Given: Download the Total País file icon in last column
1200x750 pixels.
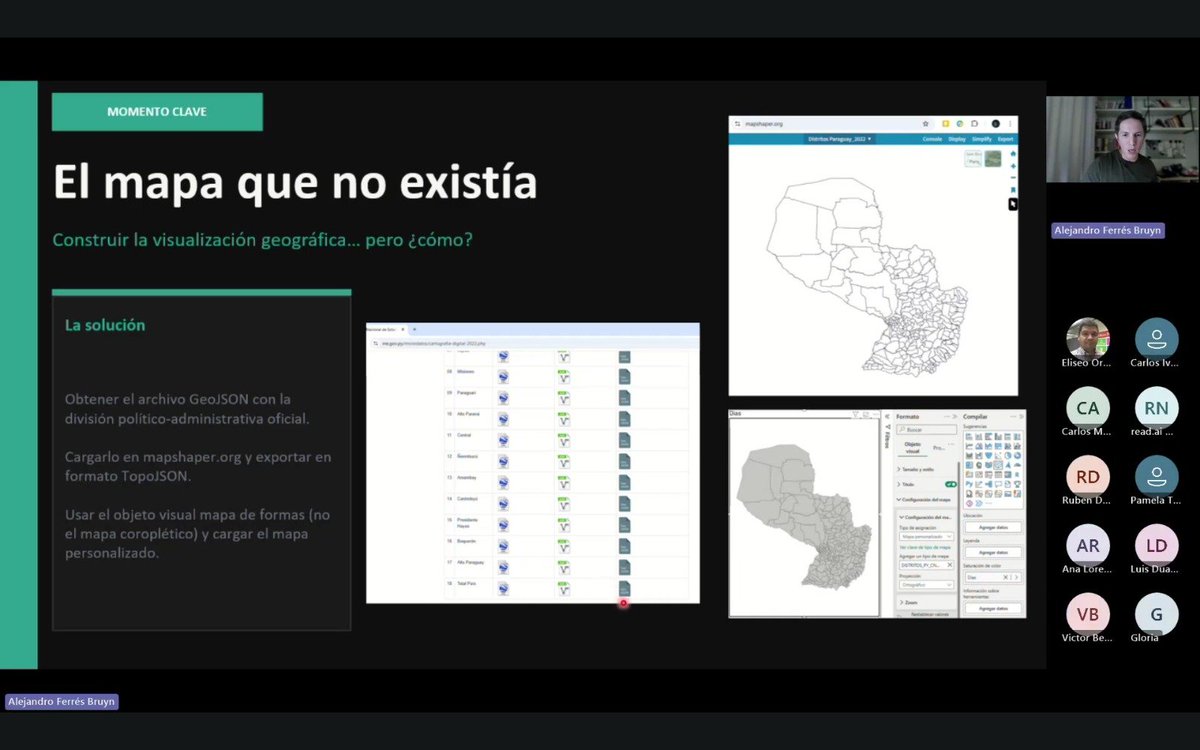Looking at the screenshot, I should click(624, 588).
